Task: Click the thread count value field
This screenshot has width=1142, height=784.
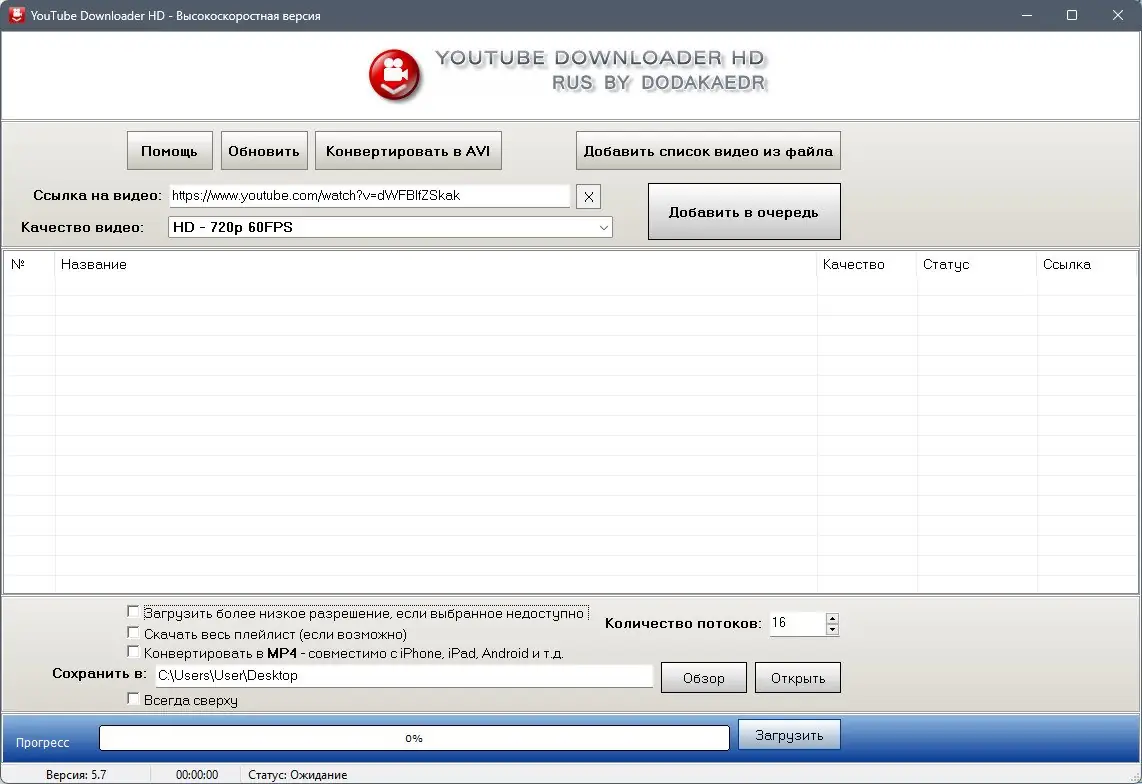Action: 798,624
